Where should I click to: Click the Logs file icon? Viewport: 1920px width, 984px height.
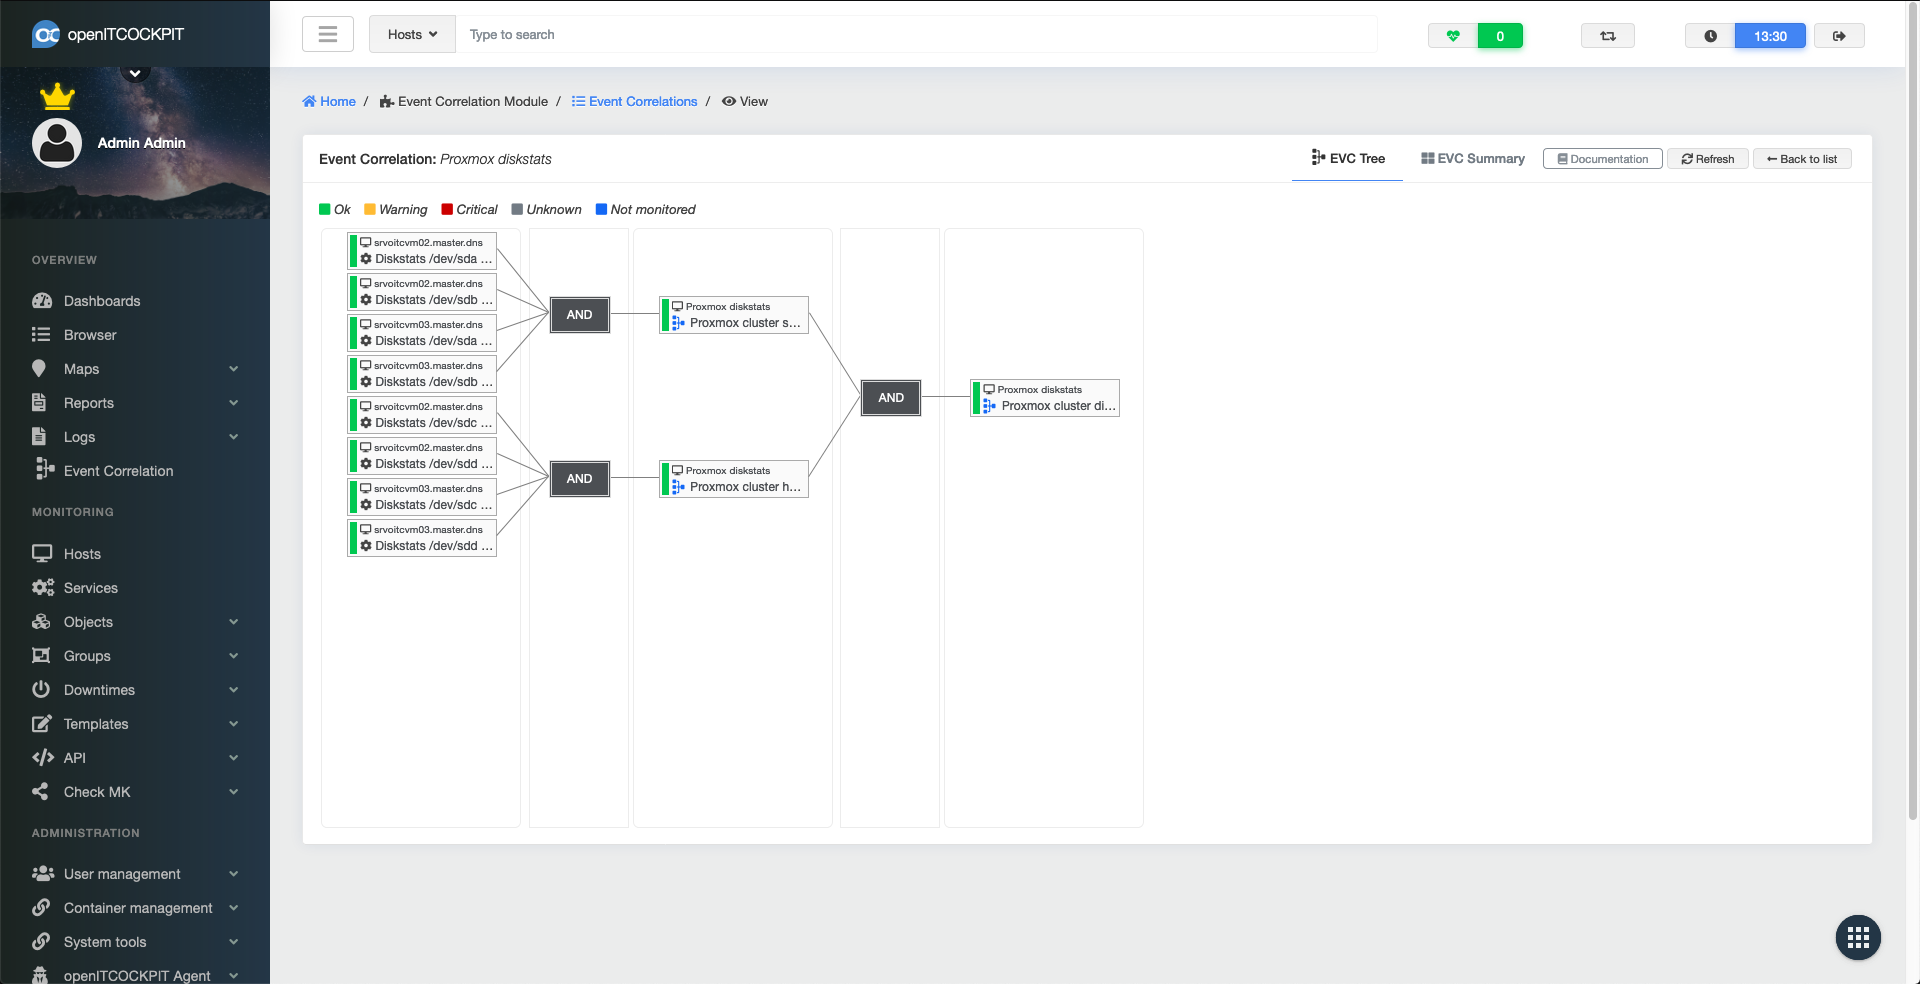click(39, 437)
